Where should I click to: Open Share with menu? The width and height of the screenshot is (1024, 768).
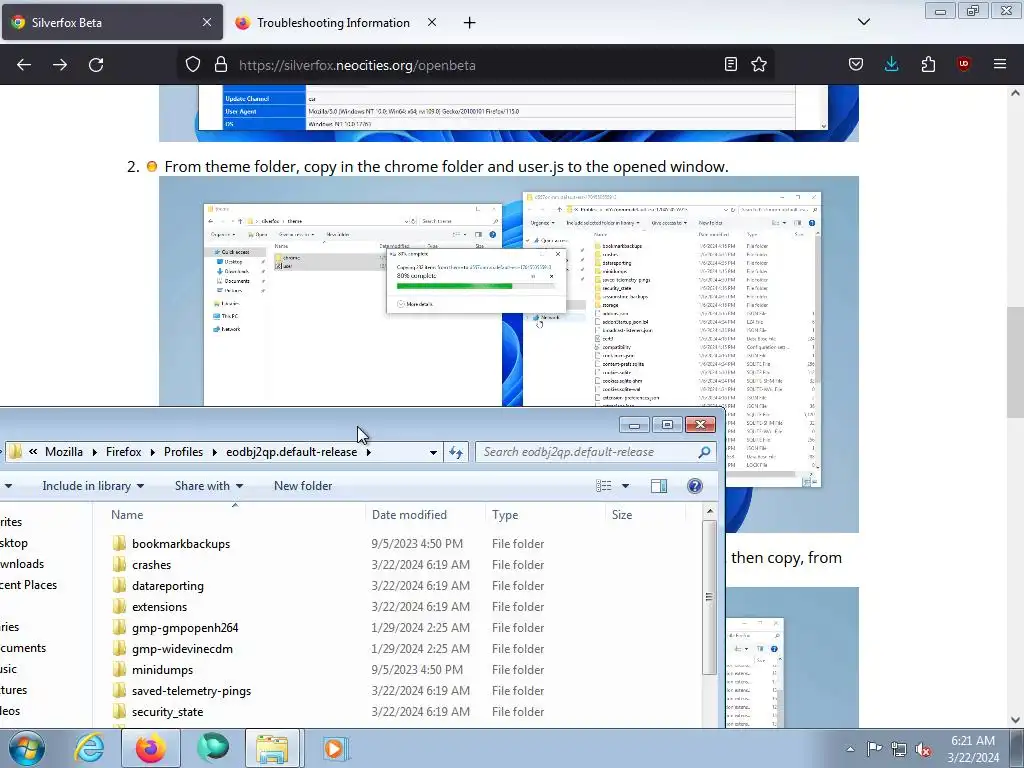pyautogui.click(x=209, y=486)
